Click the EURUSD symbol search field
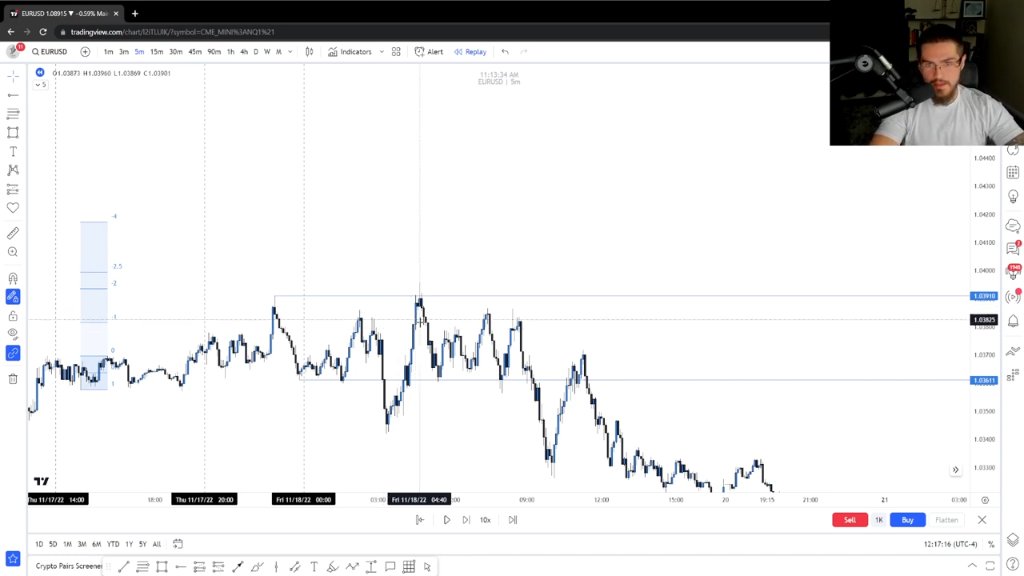 coord(50,52)
